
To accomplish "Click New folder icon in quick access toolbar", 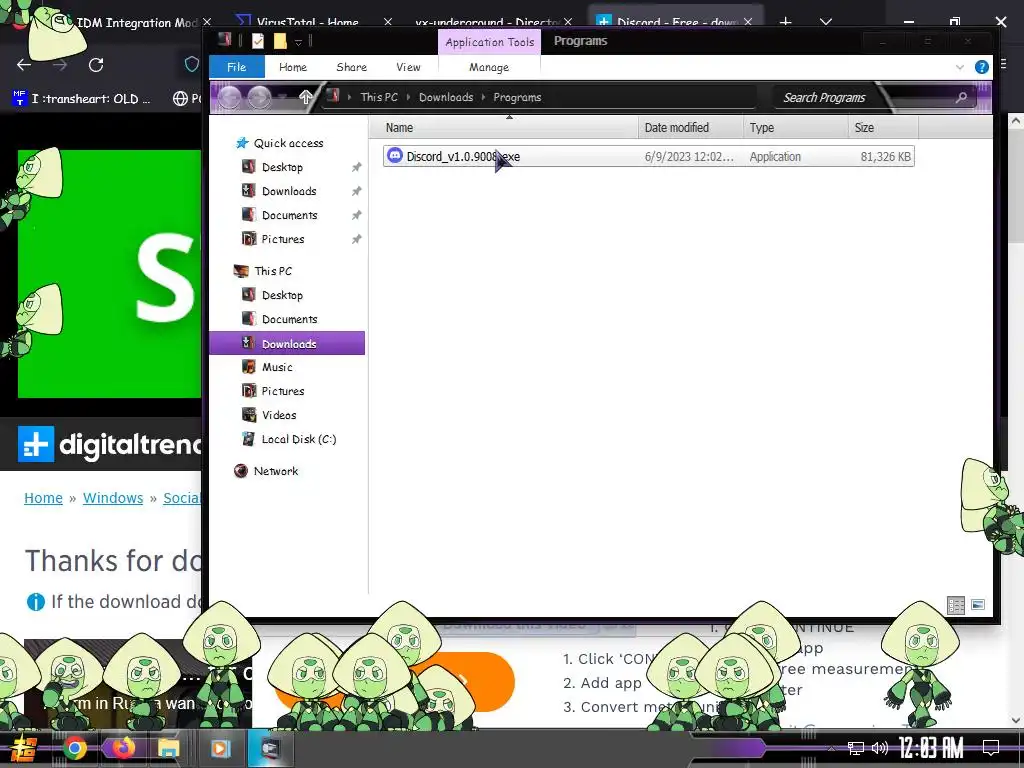I will click(280, 42).
